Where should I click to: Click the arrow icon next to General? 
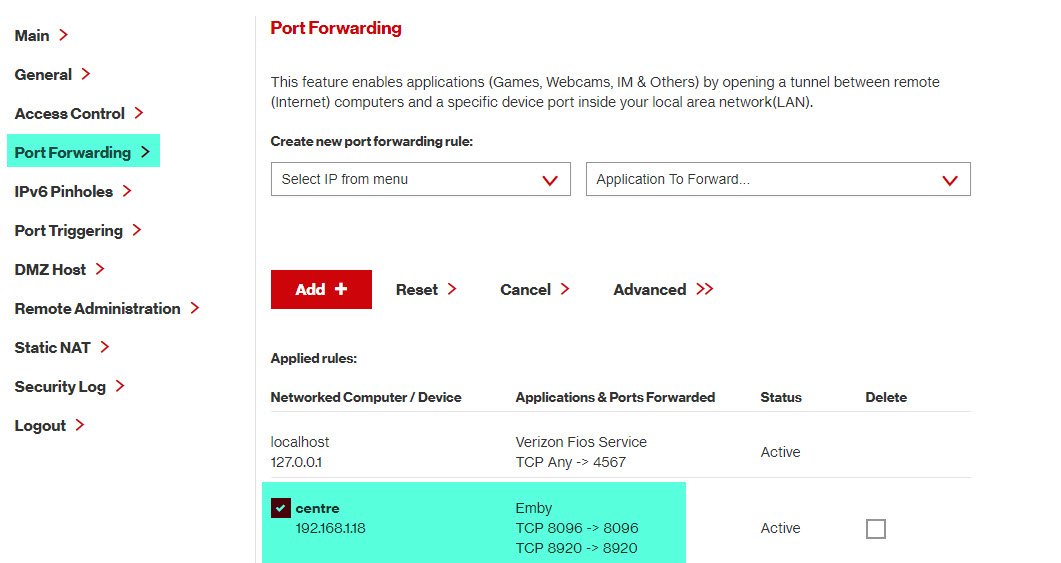pyautogui.click(x=86, y=74)
